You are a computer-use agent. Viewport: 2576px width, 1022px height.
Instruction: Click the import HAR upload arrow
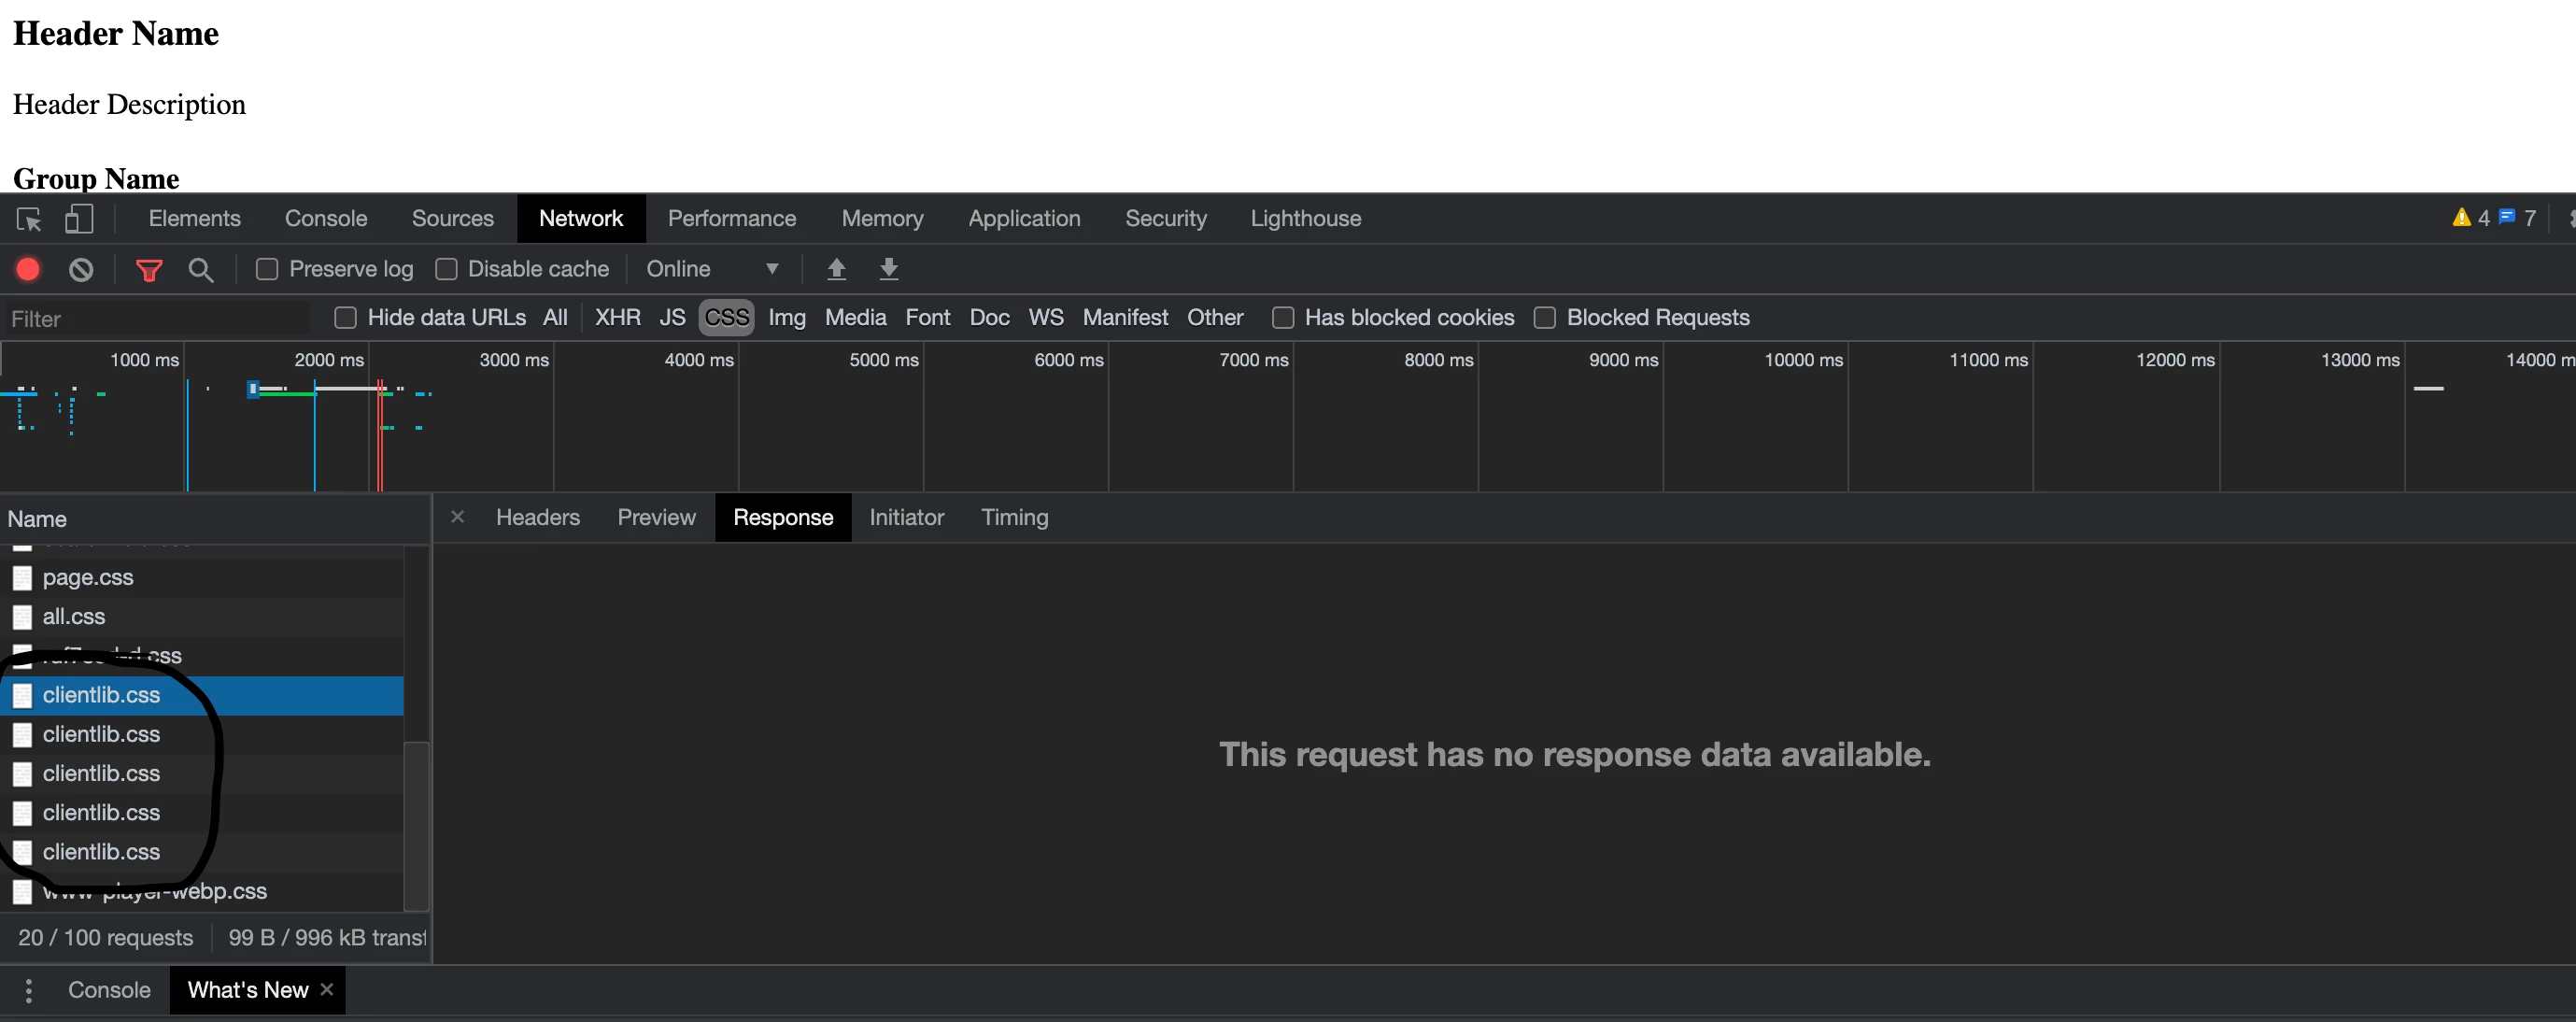point(837,269)
